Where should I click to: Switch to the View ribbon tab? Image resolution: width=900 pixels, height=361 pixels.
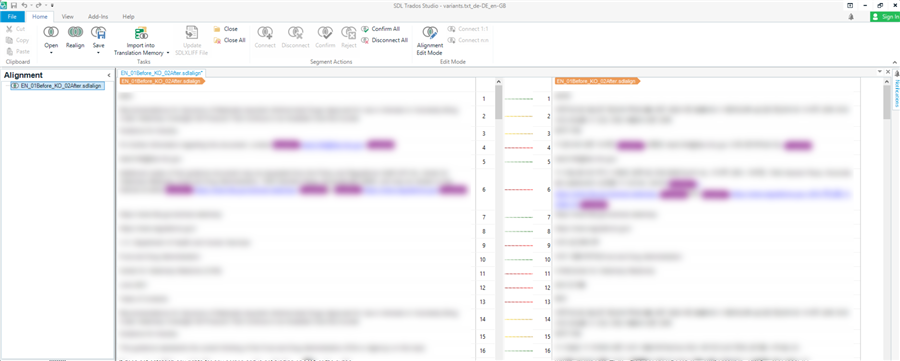67,17
